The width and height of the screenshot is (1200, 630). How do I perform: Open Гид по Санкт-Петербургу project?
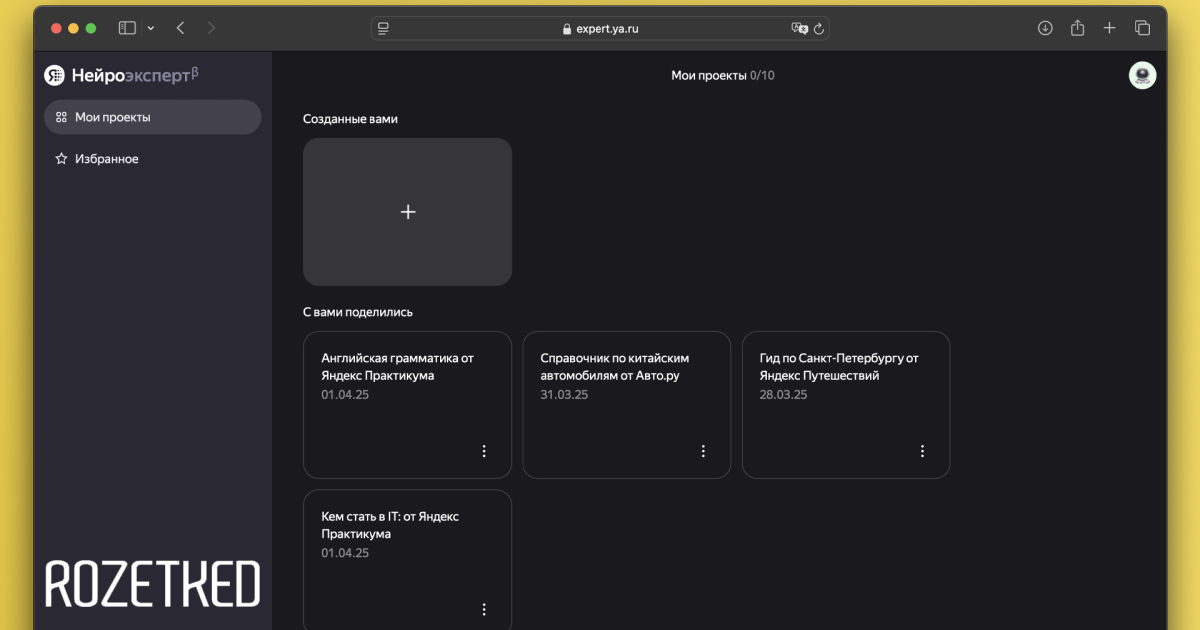coord(846,405)
